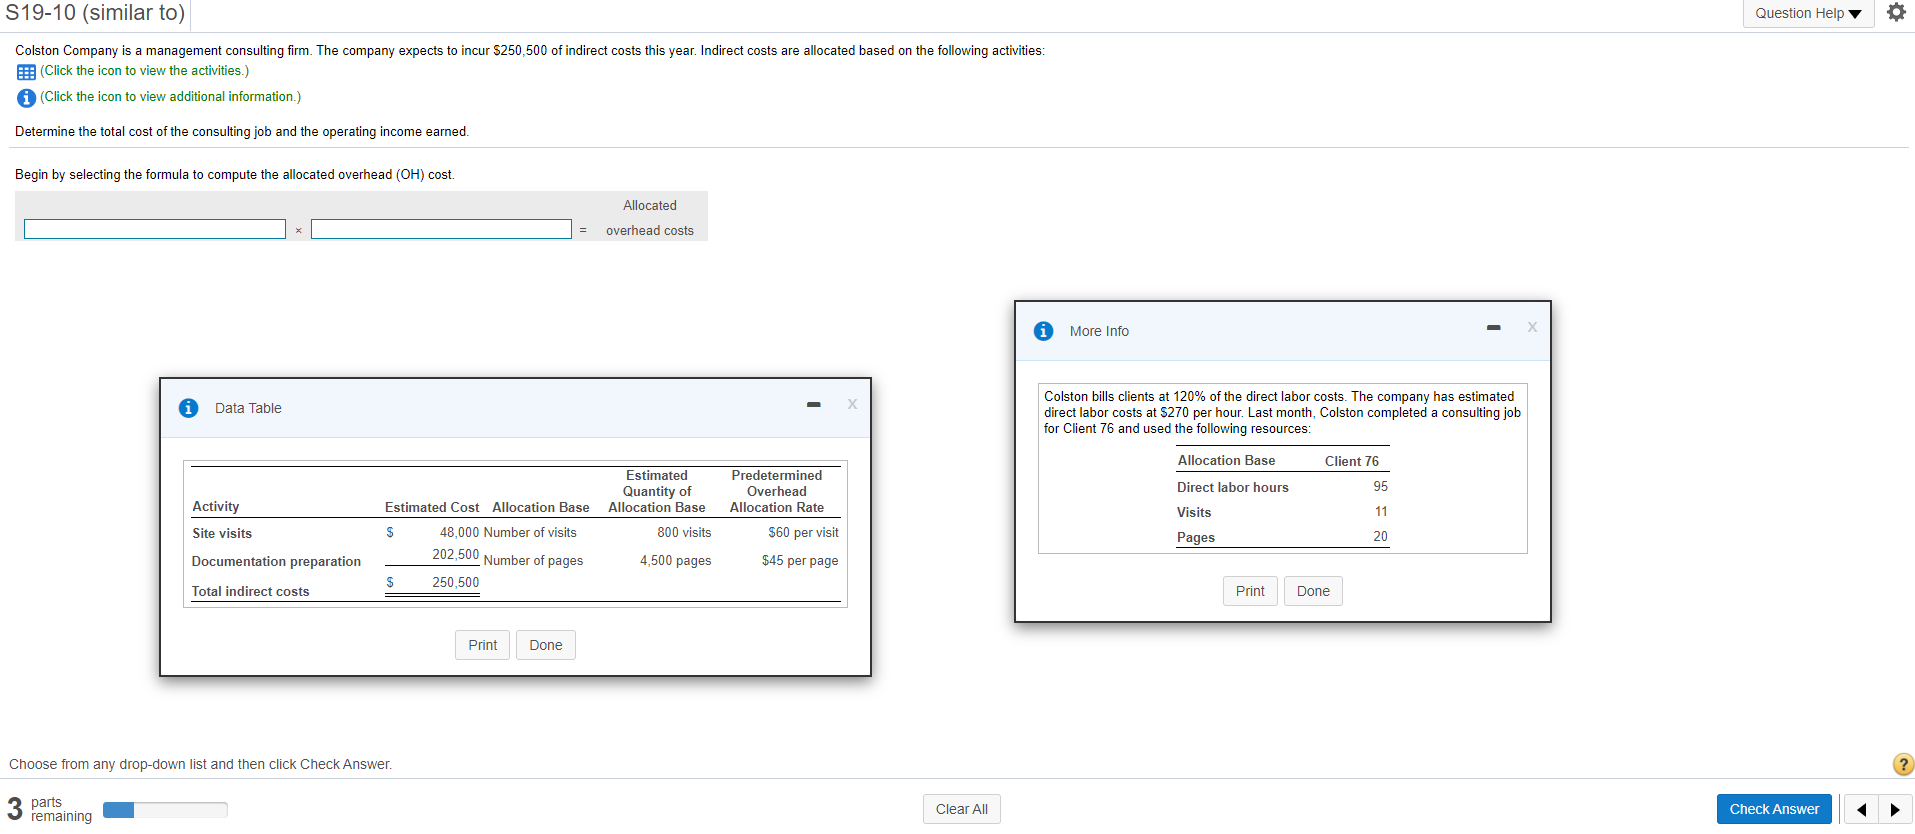Go to previous question arrow
This screenshot has height=834, width=1915.
tap(1861, 809)
